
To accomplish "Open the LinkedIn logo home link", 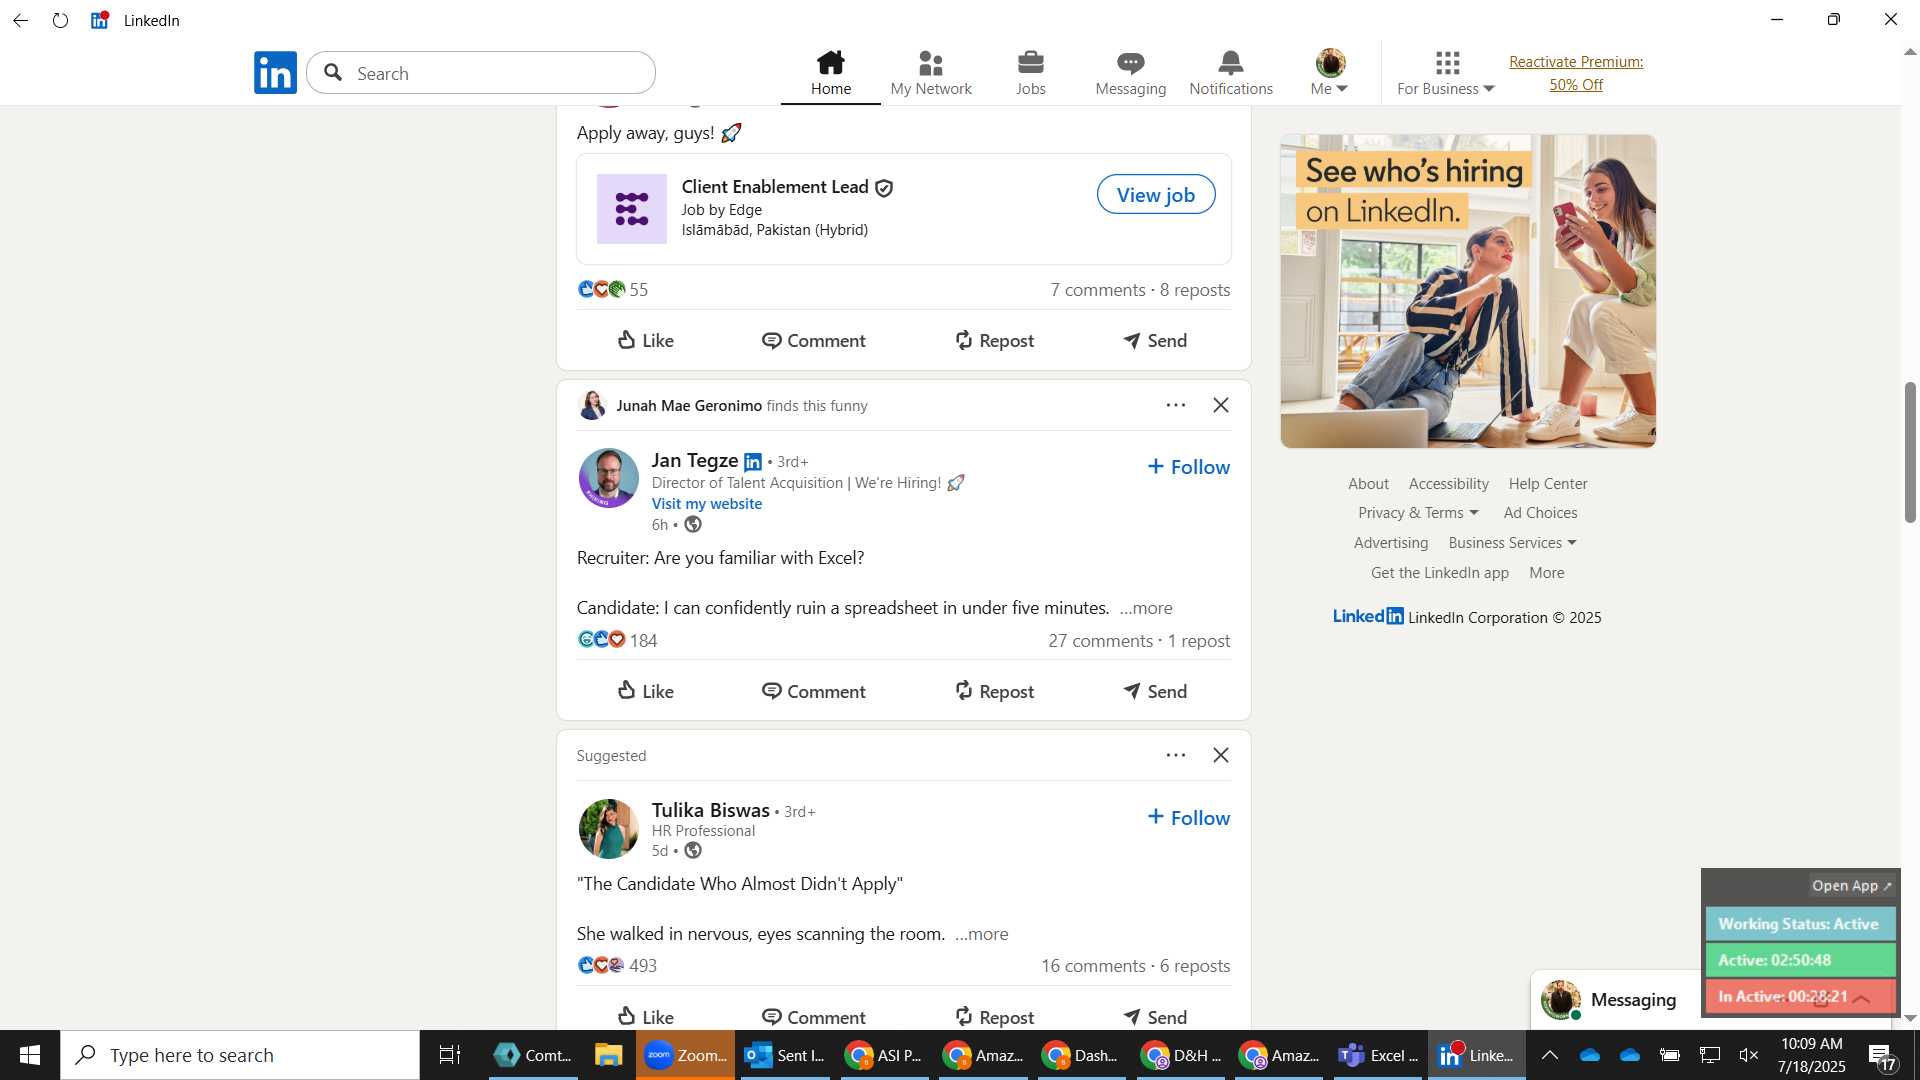I will point(275,73).
